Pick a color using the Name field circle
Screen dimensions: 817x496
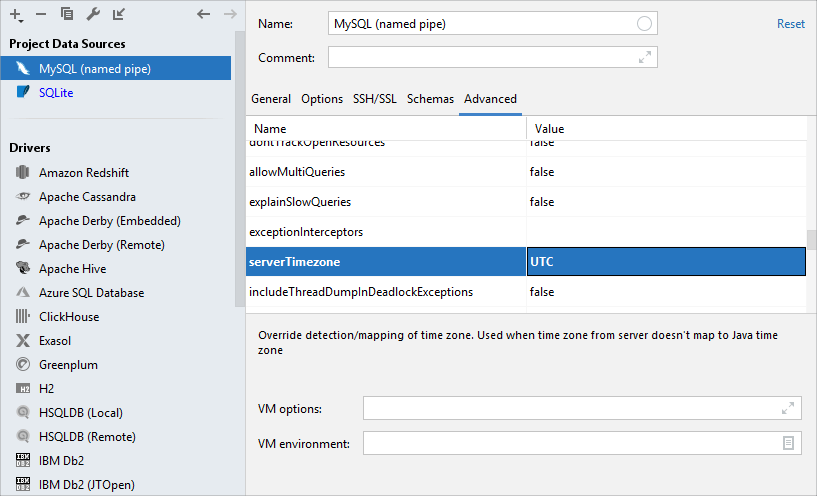(645, 23)
